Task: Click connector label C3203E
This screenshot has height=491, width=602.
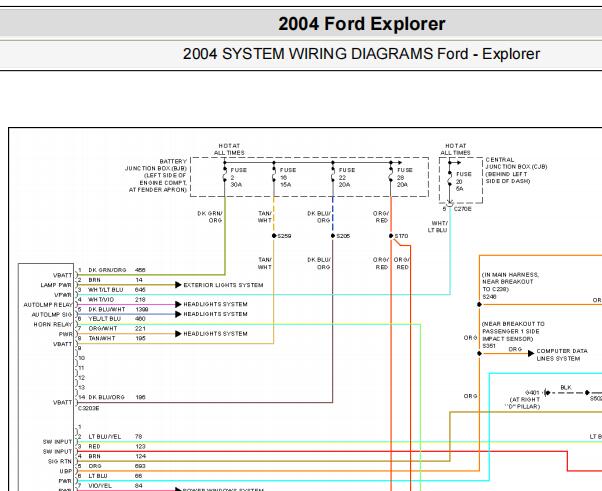Action: (x=88, y=408)
